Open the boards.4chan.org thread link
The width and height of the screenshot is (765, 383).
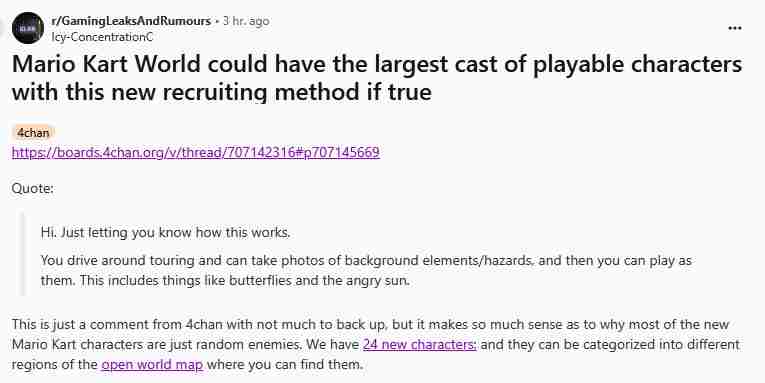[196, 153]
